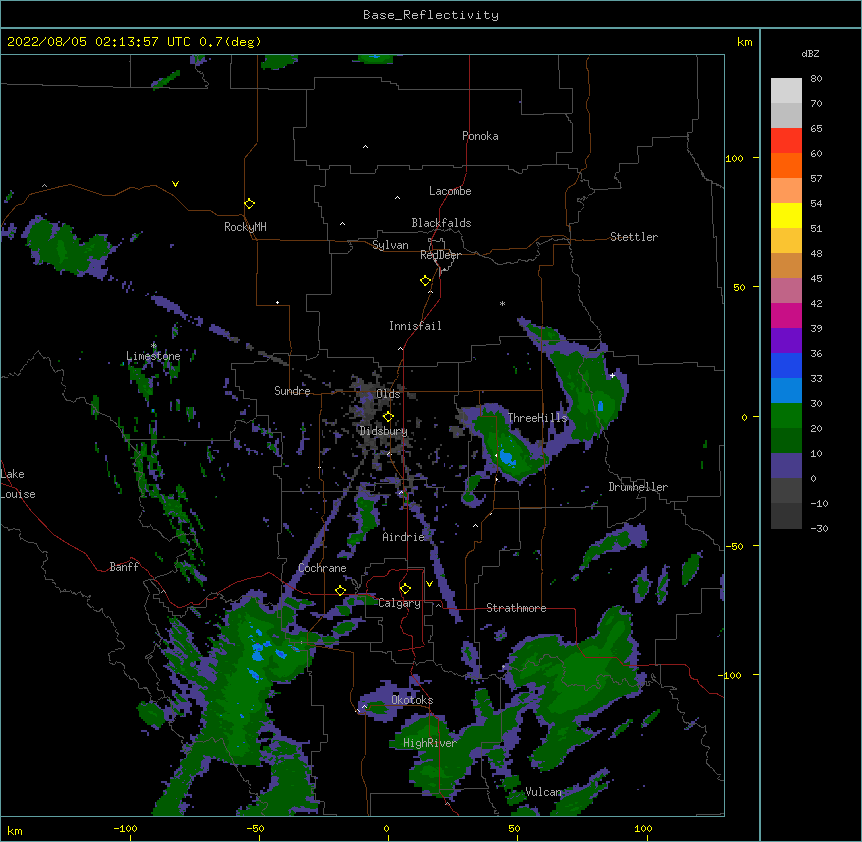Viewport: 862px width, 842px height.
Task: Click the yellow diamond marker near Olds
Action: point(388,417)
